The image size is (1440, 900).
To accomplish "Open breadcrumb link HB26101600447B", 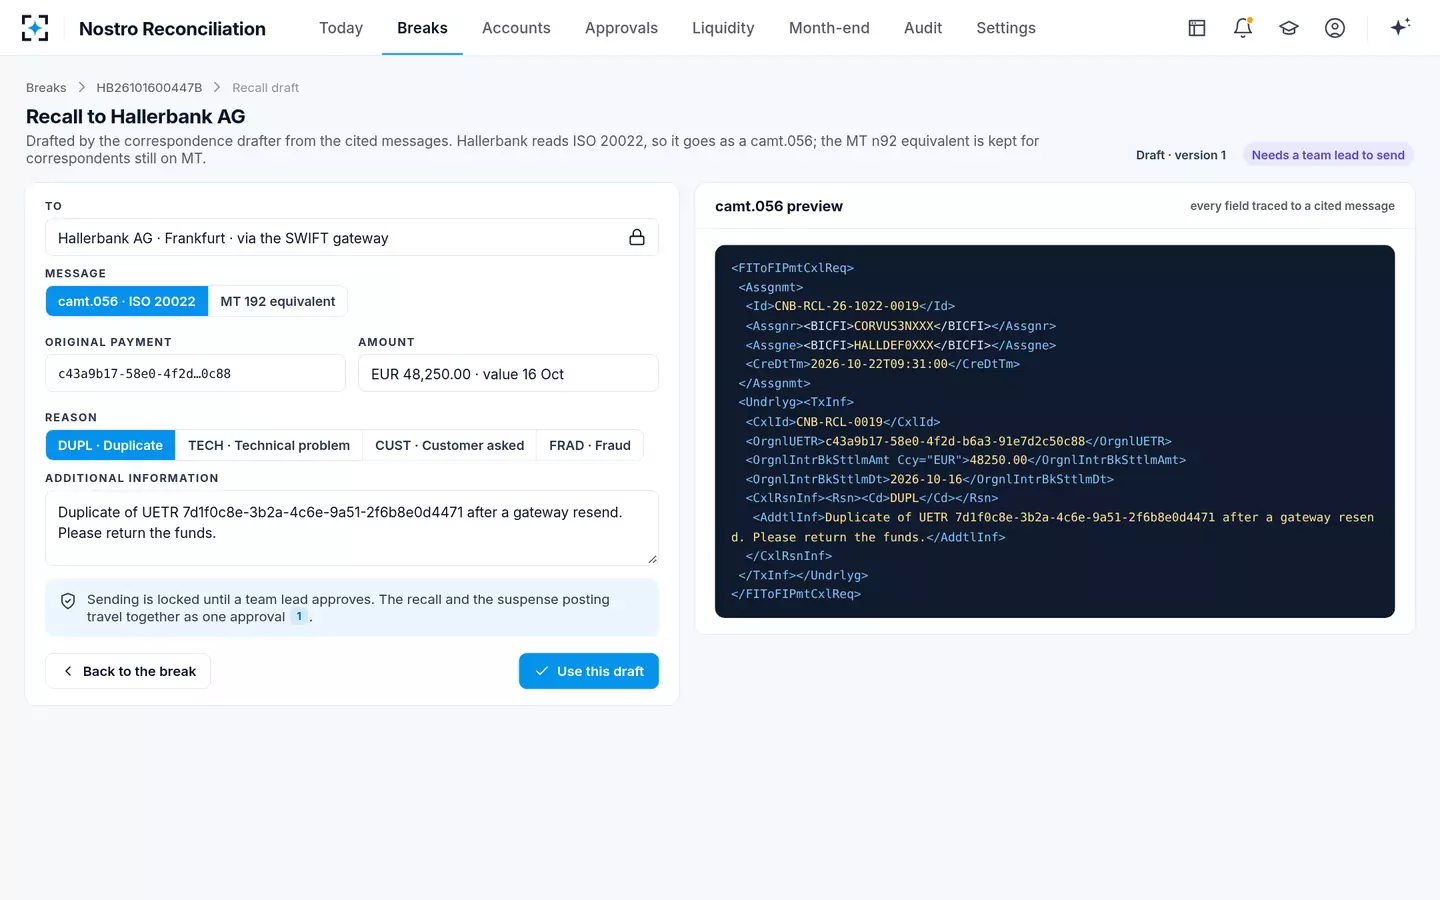I will [x=149, y=88].
